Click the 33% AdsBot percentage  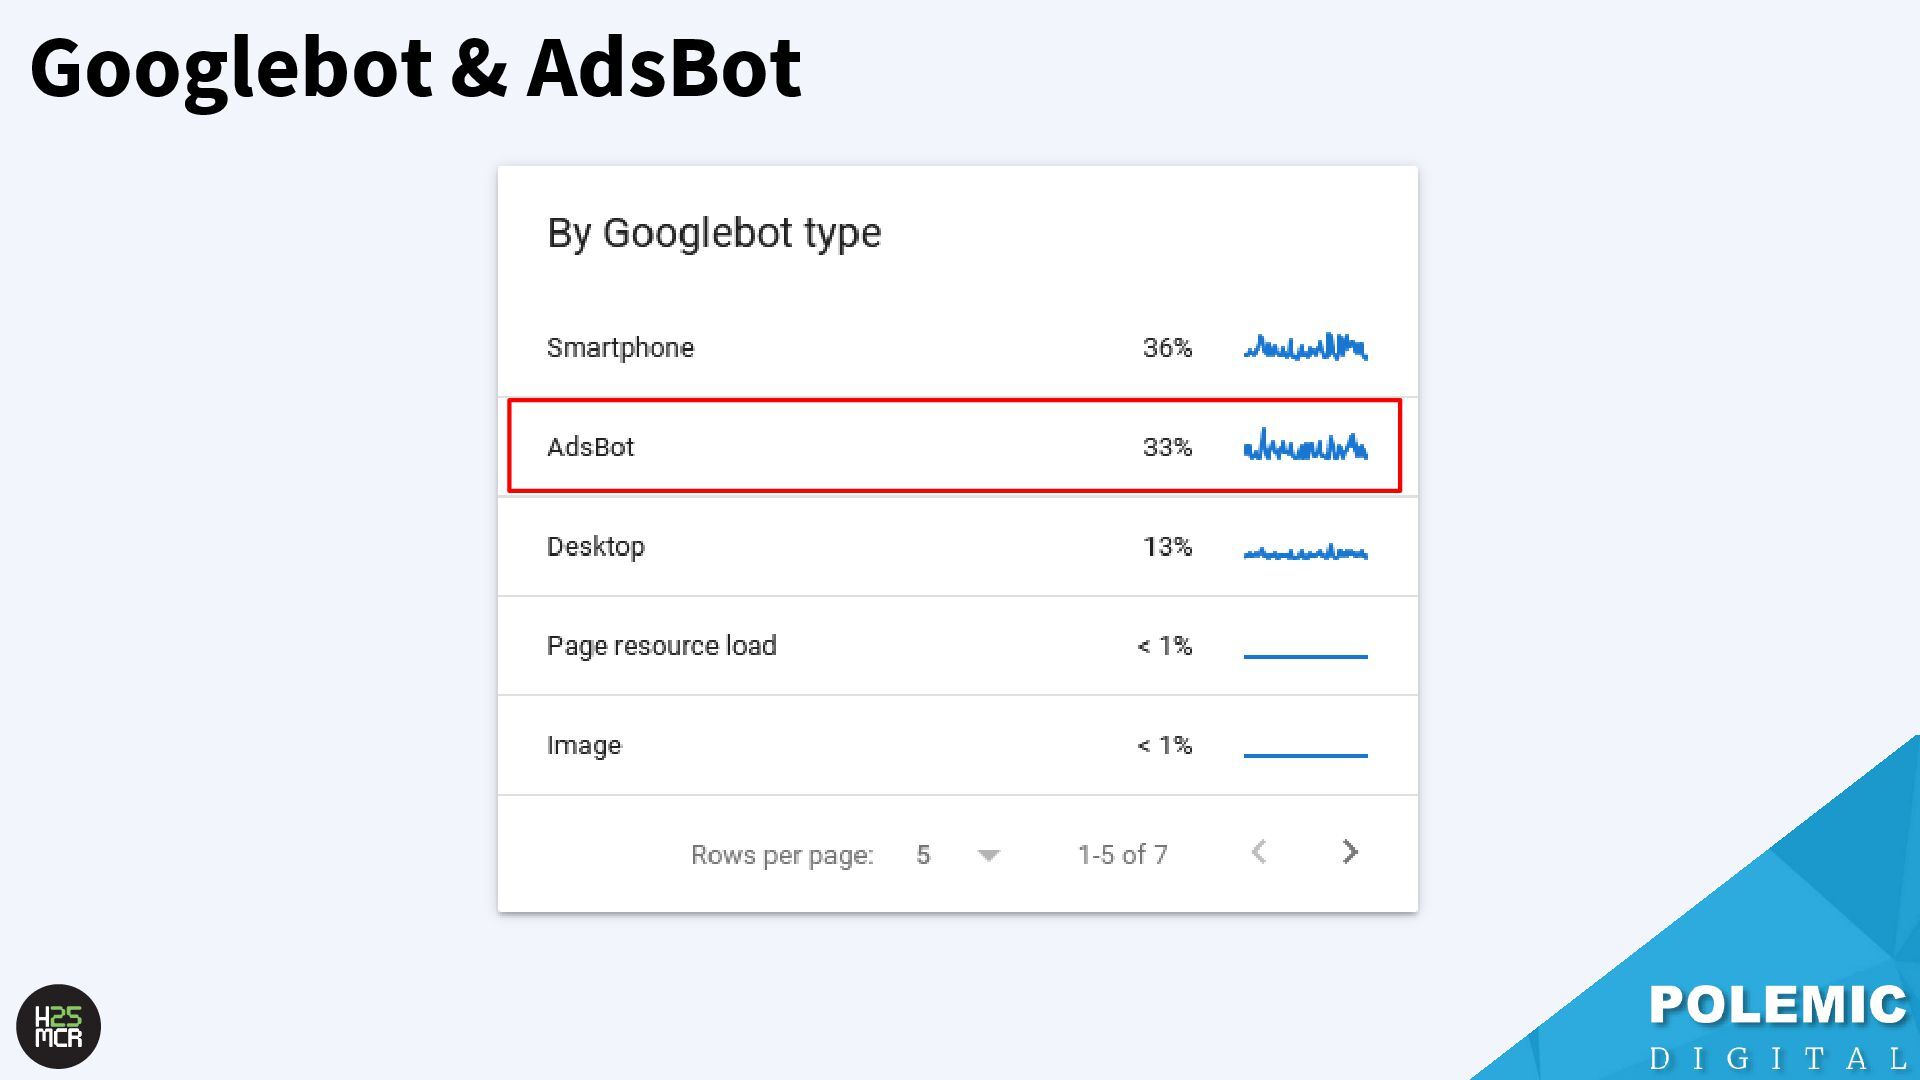tap(1167, 447)
